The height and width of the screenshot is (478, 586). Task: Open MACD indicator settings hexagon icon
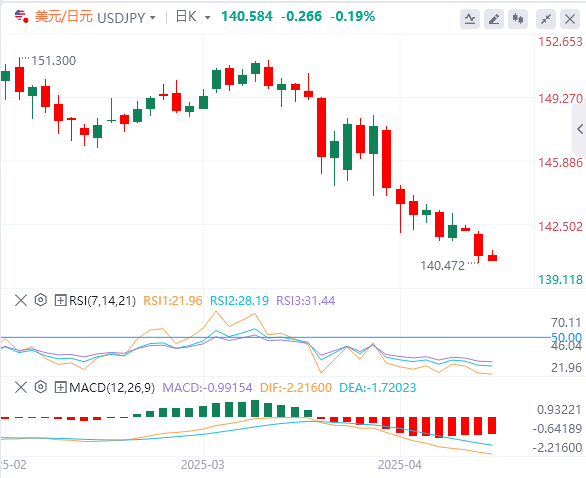(40, 387)
